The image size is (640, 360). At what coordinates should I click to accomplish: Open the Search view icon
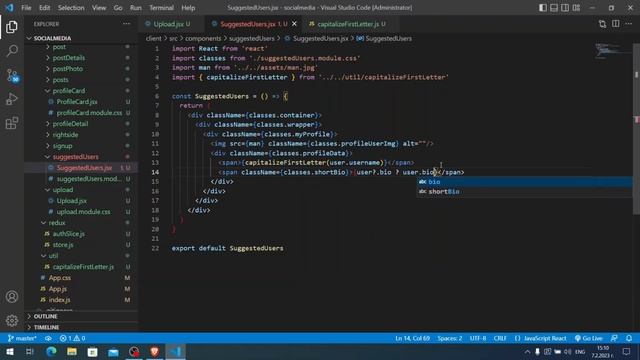[12, 51]
